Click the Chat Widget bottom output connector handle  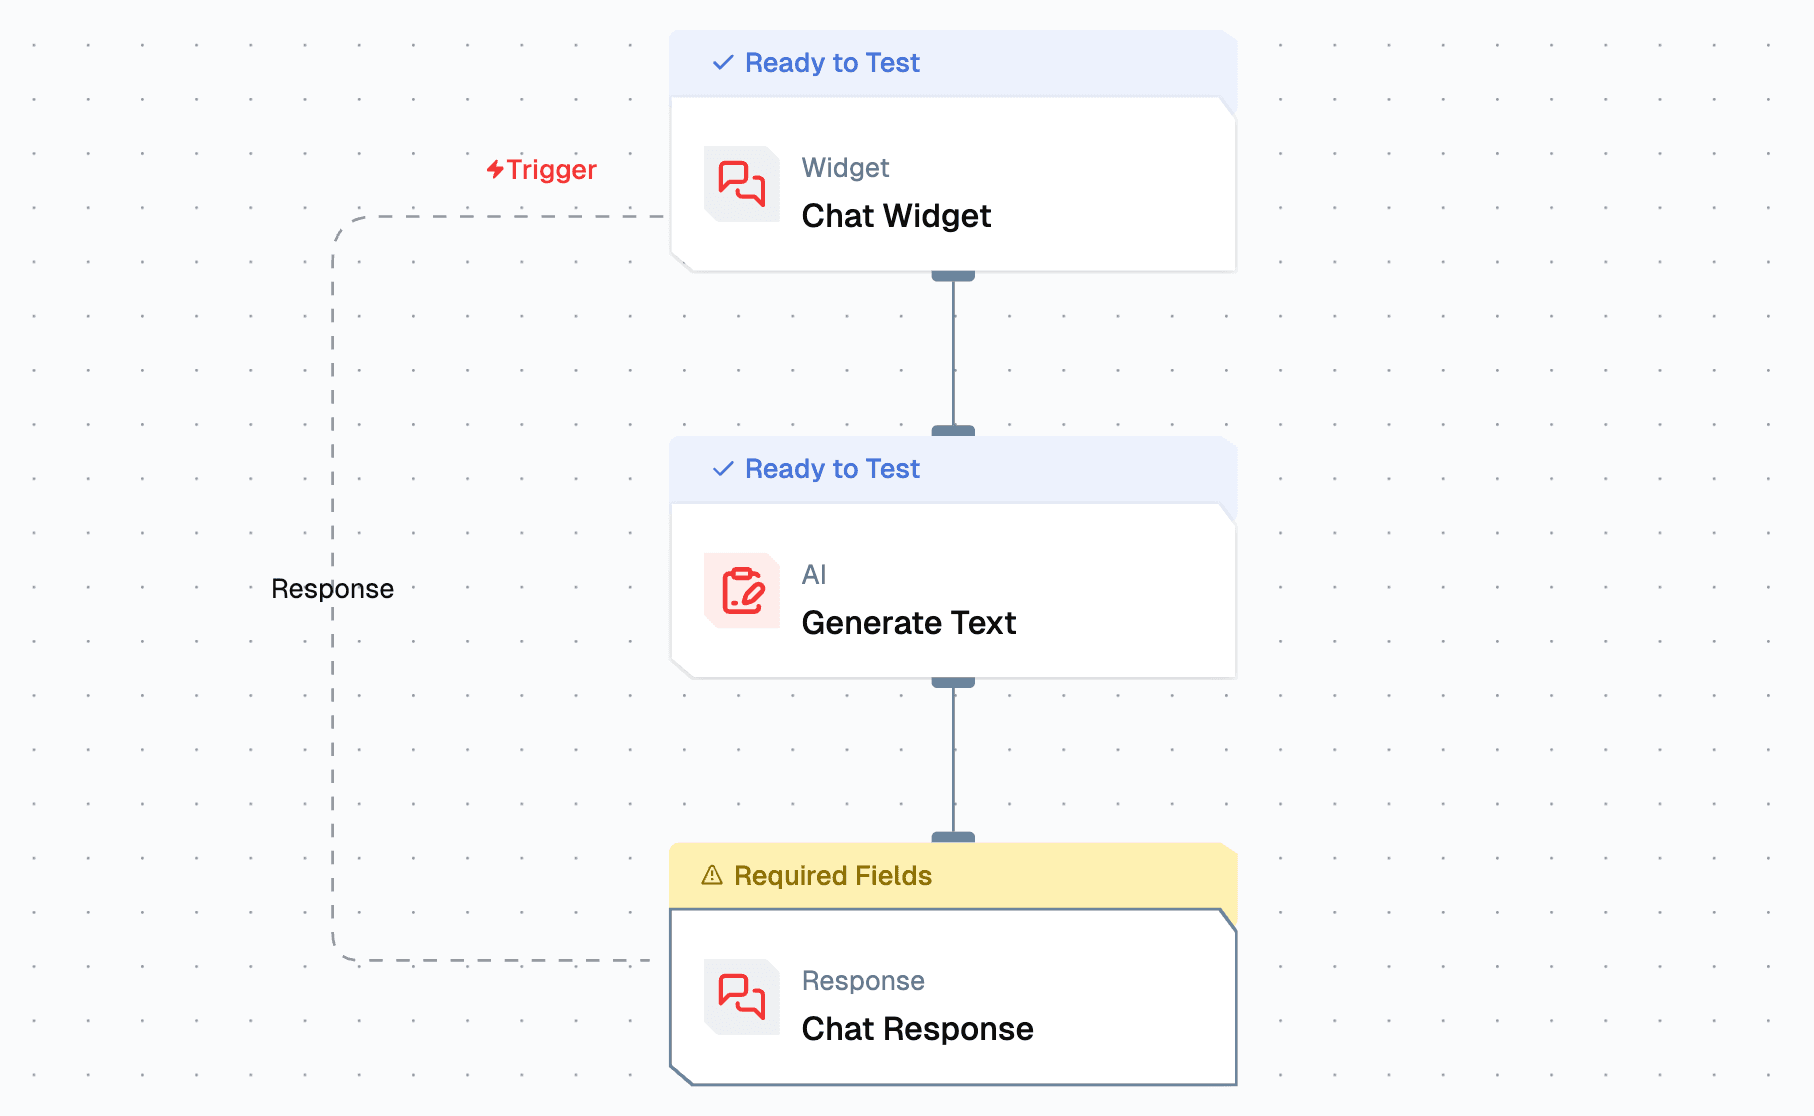pos(953,276)
